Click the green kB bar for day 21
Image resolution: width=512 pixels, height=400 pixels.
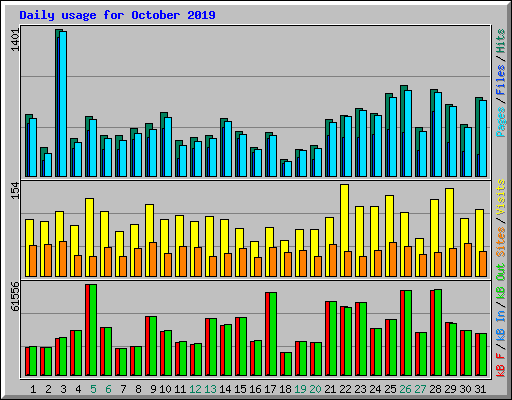pyautogui.click(x=333, y=339)
